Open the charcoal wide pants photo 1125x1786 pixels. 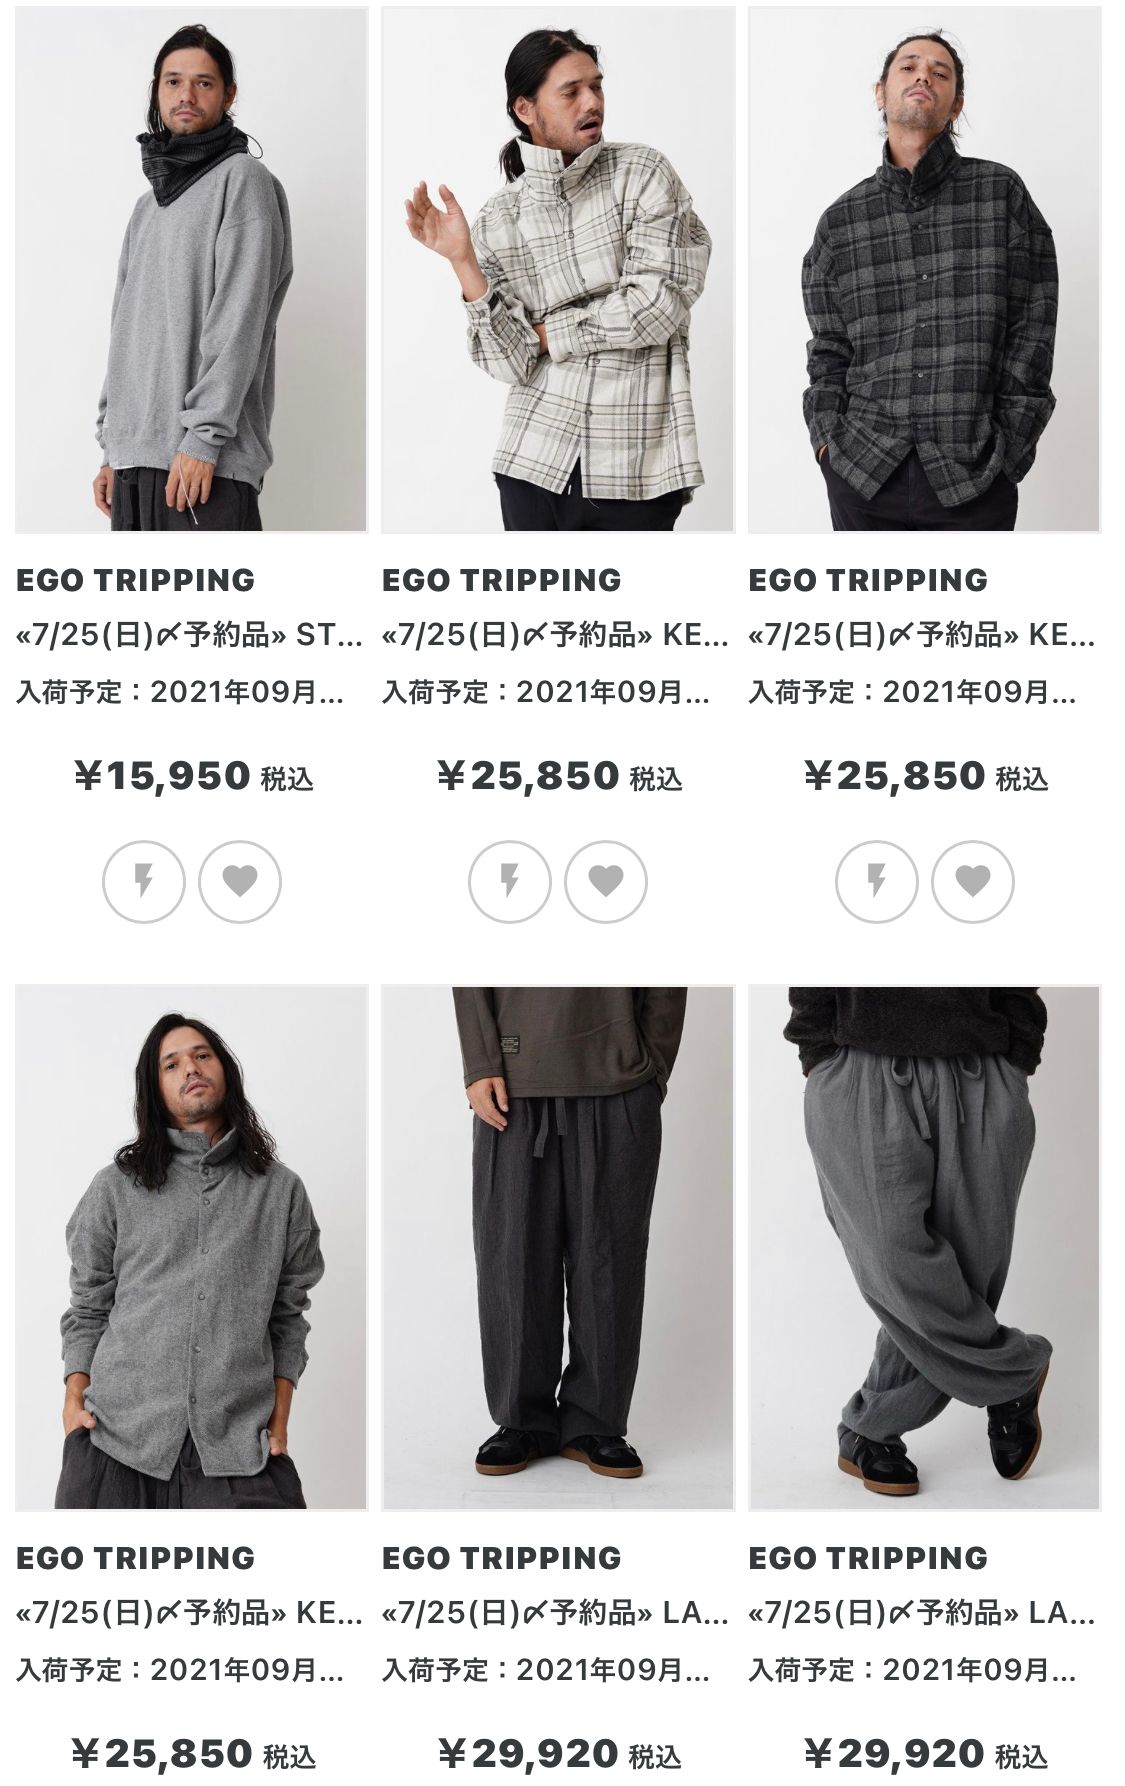[558, 1248]
